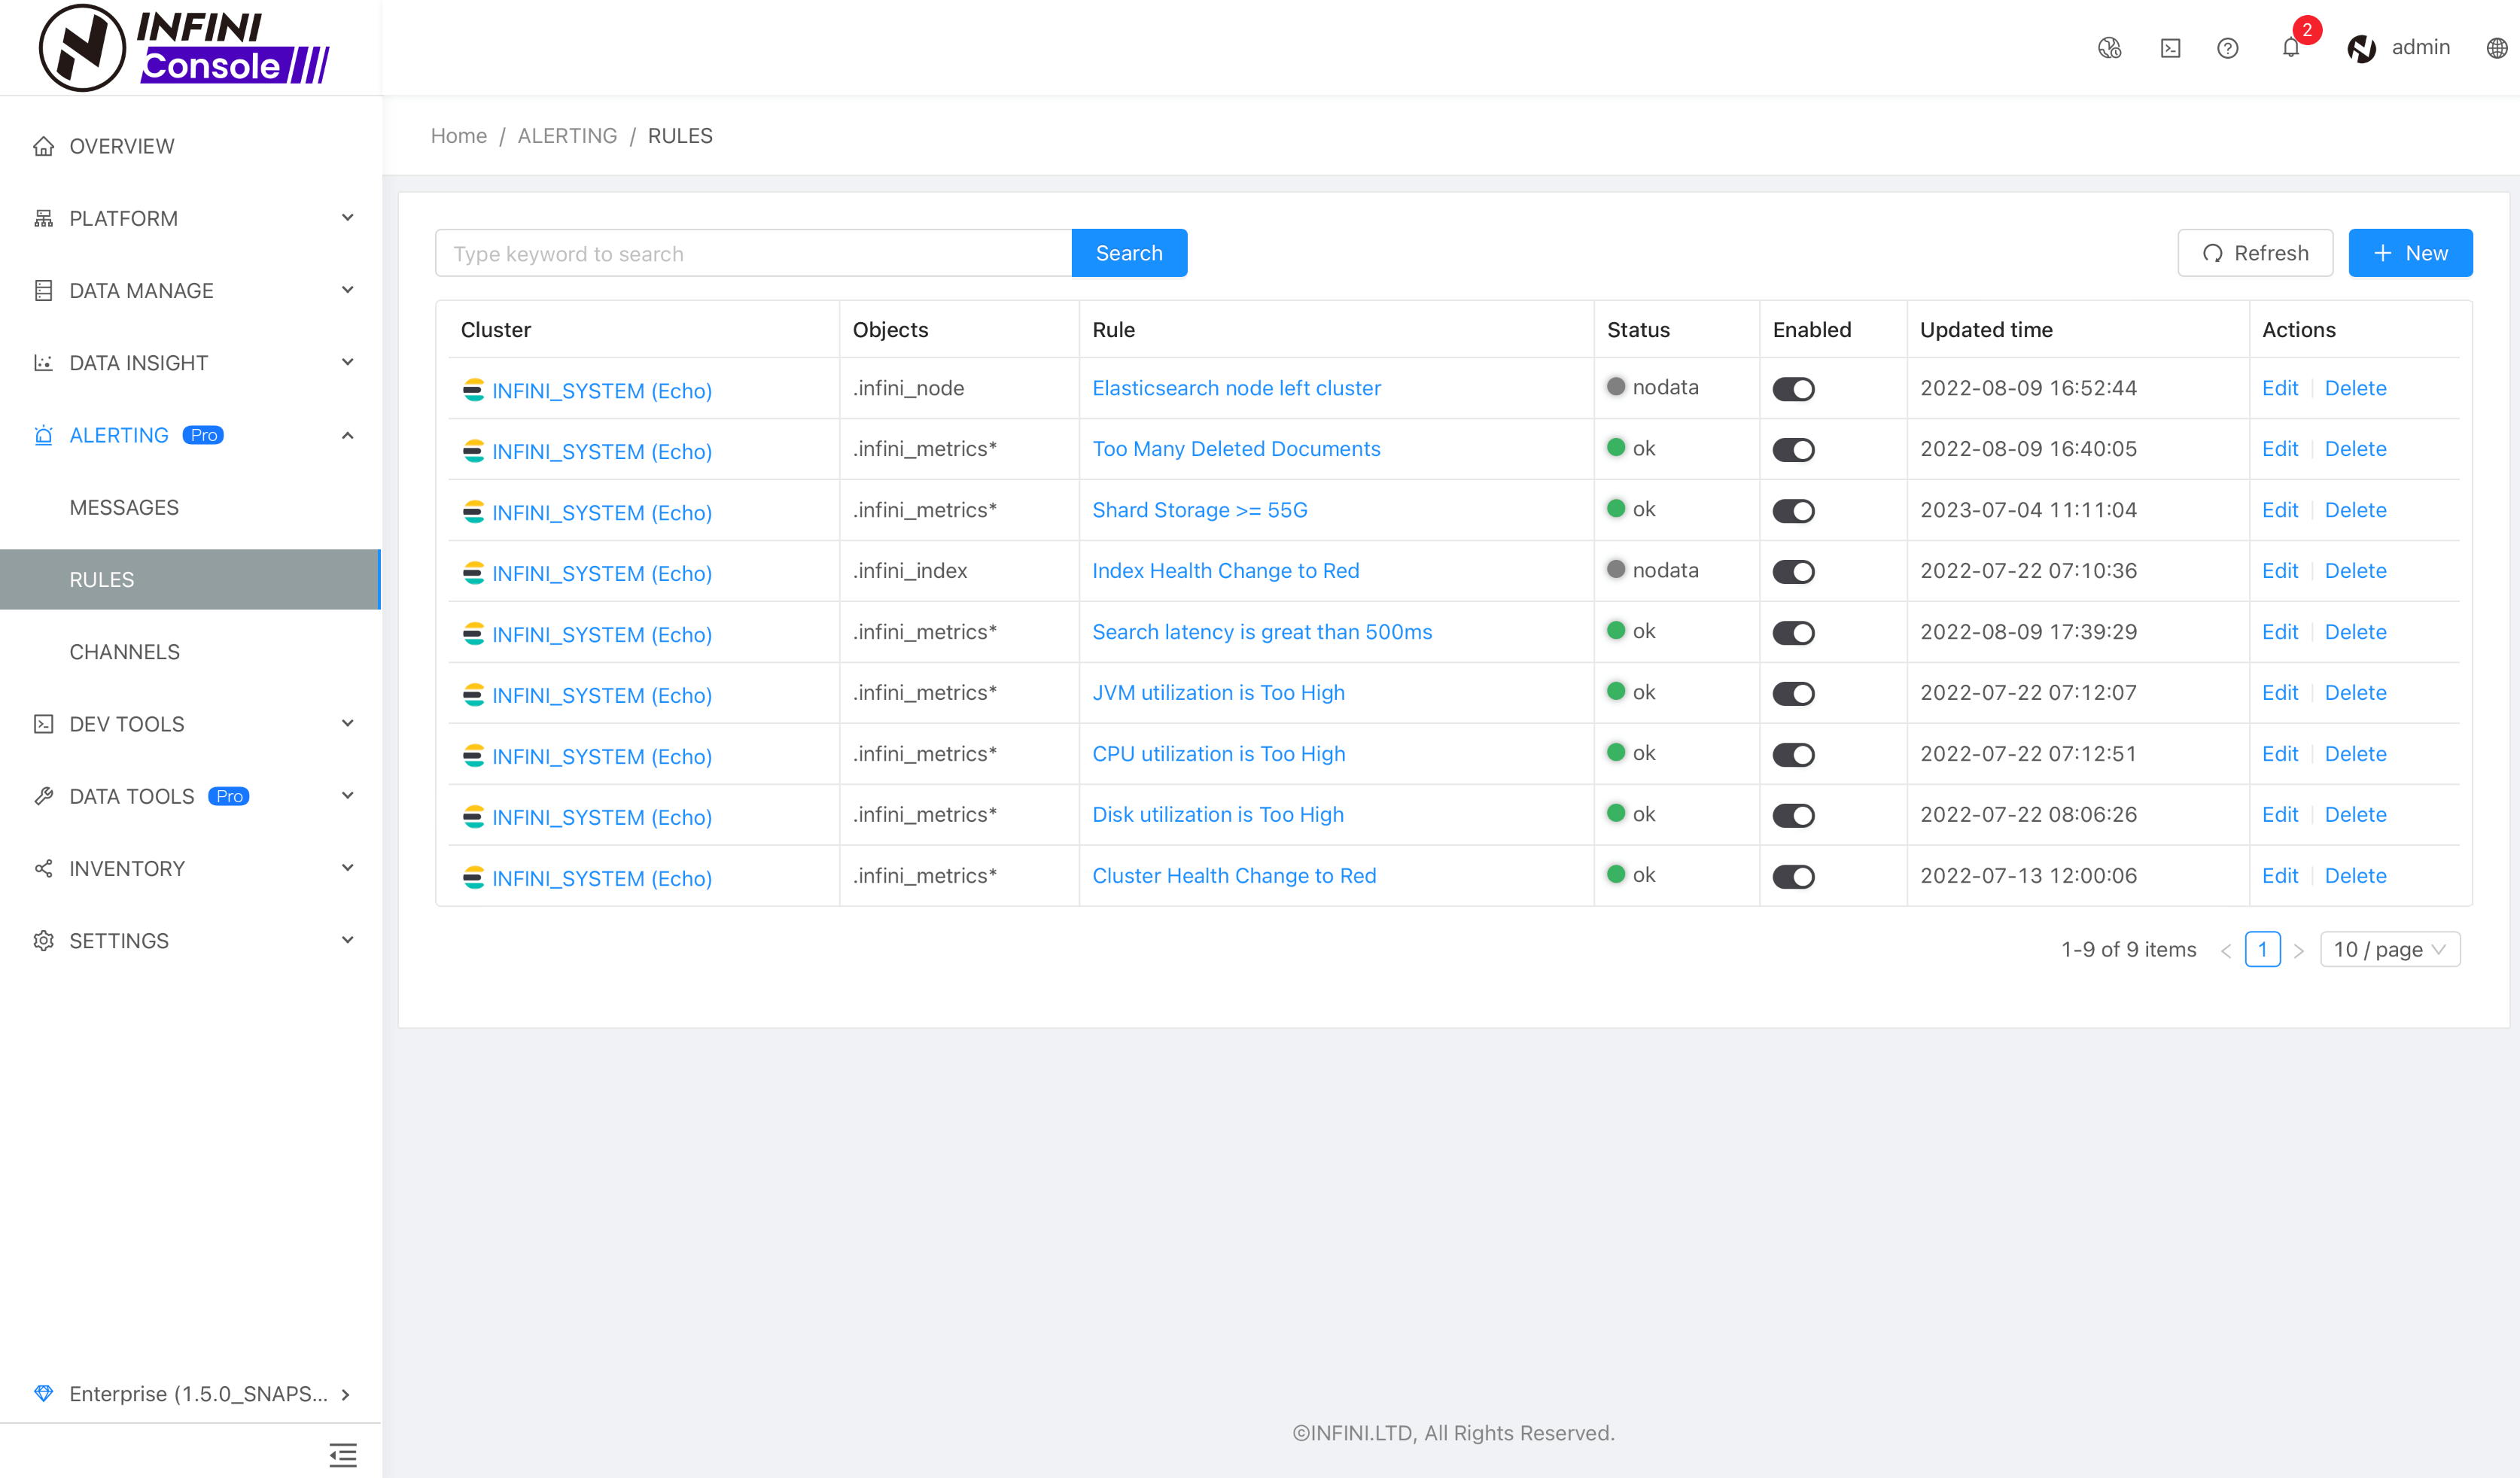
Task: Expand the SETTINGS menu chevron
Action: [x=347, y=940]
